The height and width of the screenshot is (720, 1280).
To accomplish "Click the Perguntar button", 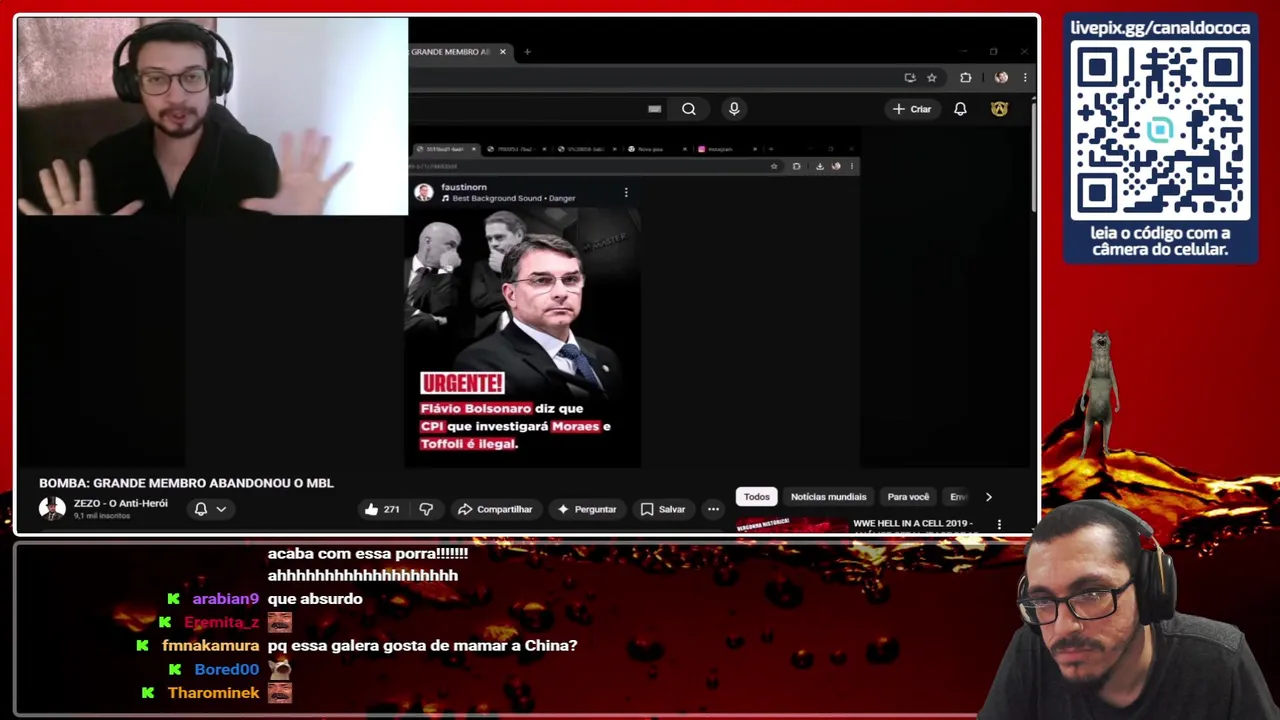I will point(586,509).
